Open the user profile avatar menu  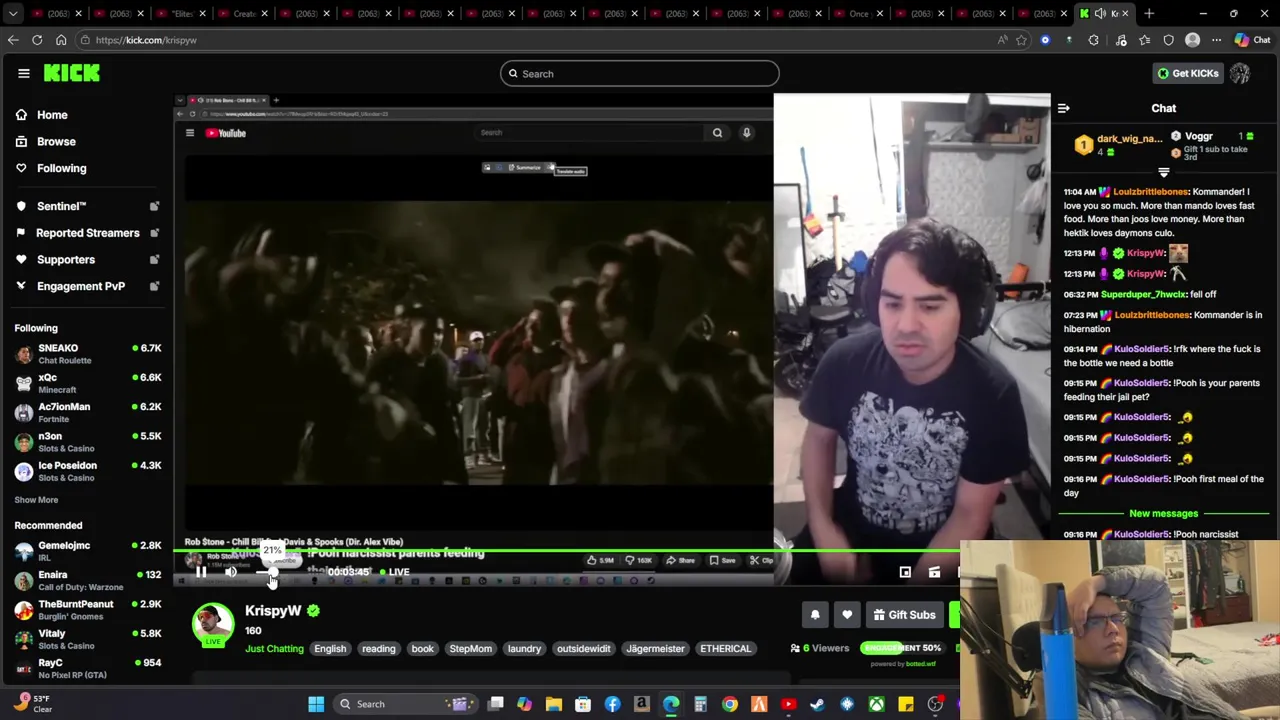[x=1240, y=73]
